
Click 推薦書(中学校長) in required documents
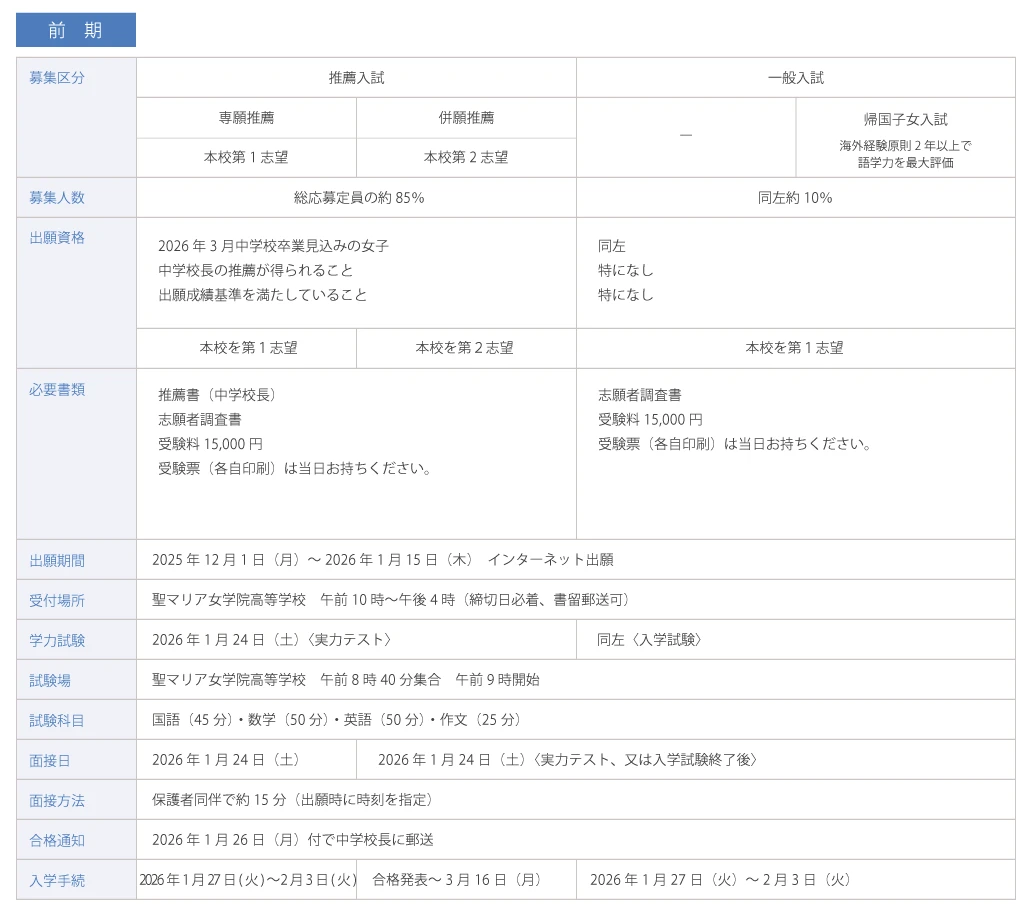click(x=217, y=395)
